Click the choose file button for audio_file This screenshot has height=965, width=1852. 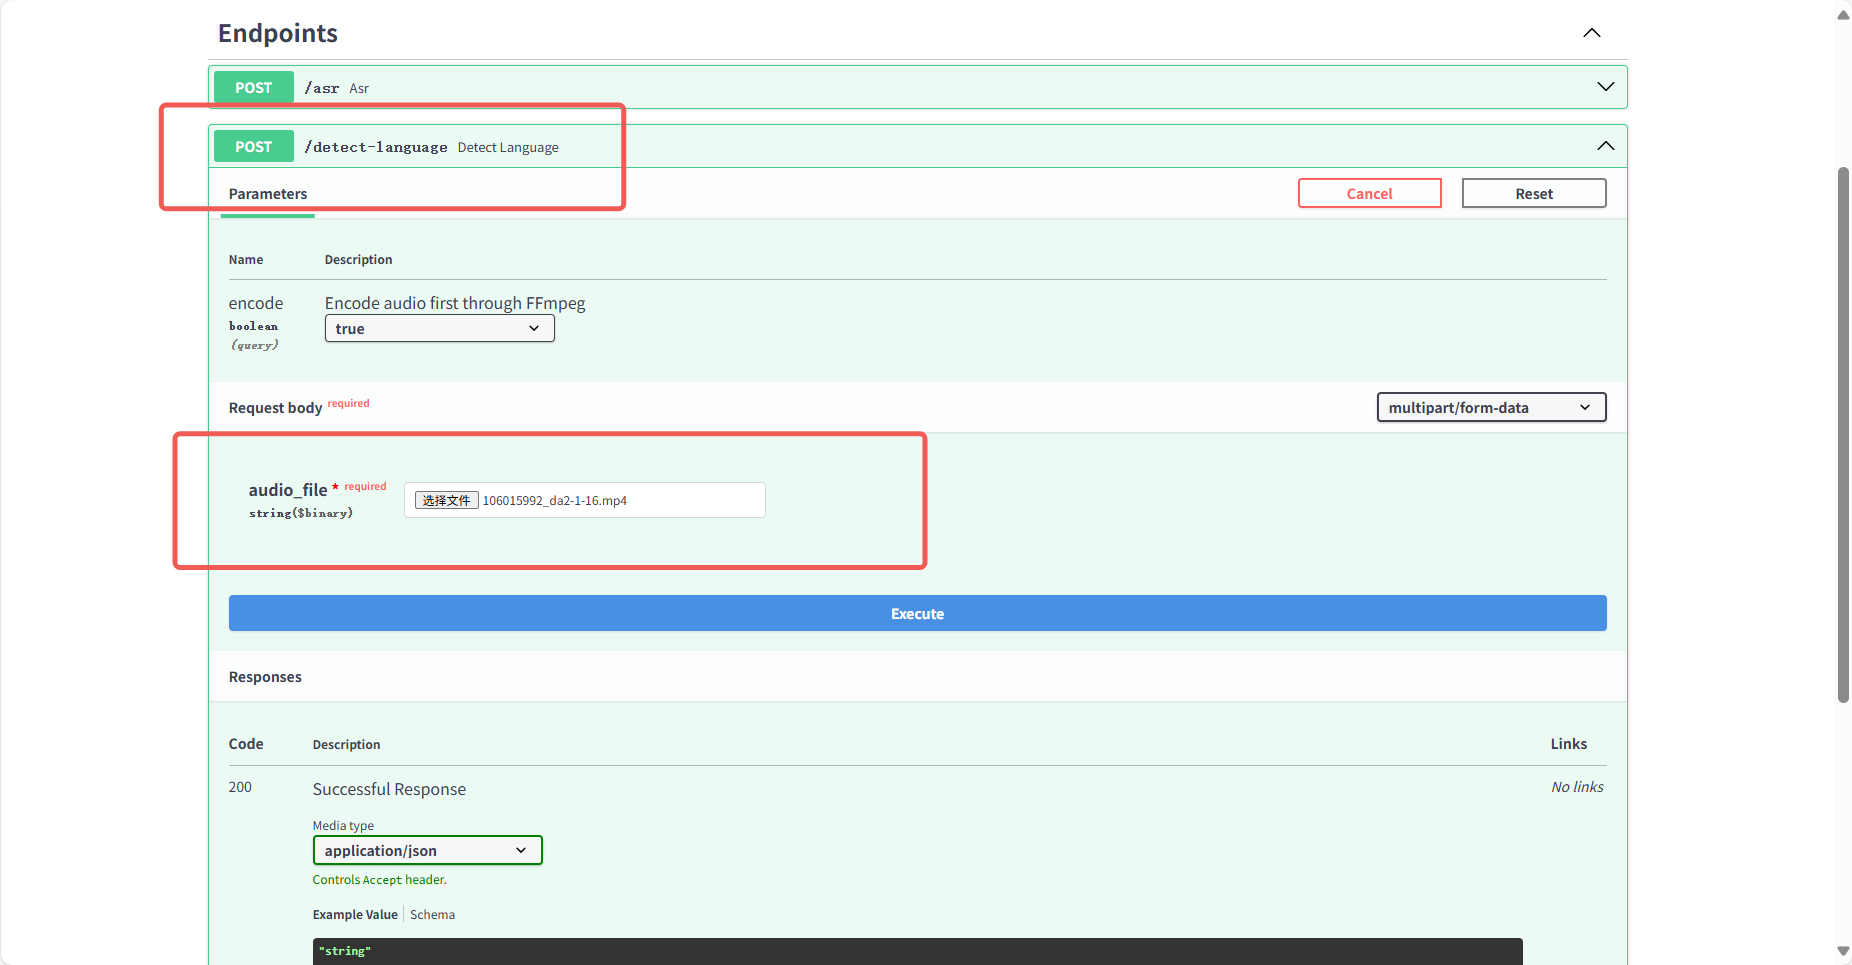446,501
